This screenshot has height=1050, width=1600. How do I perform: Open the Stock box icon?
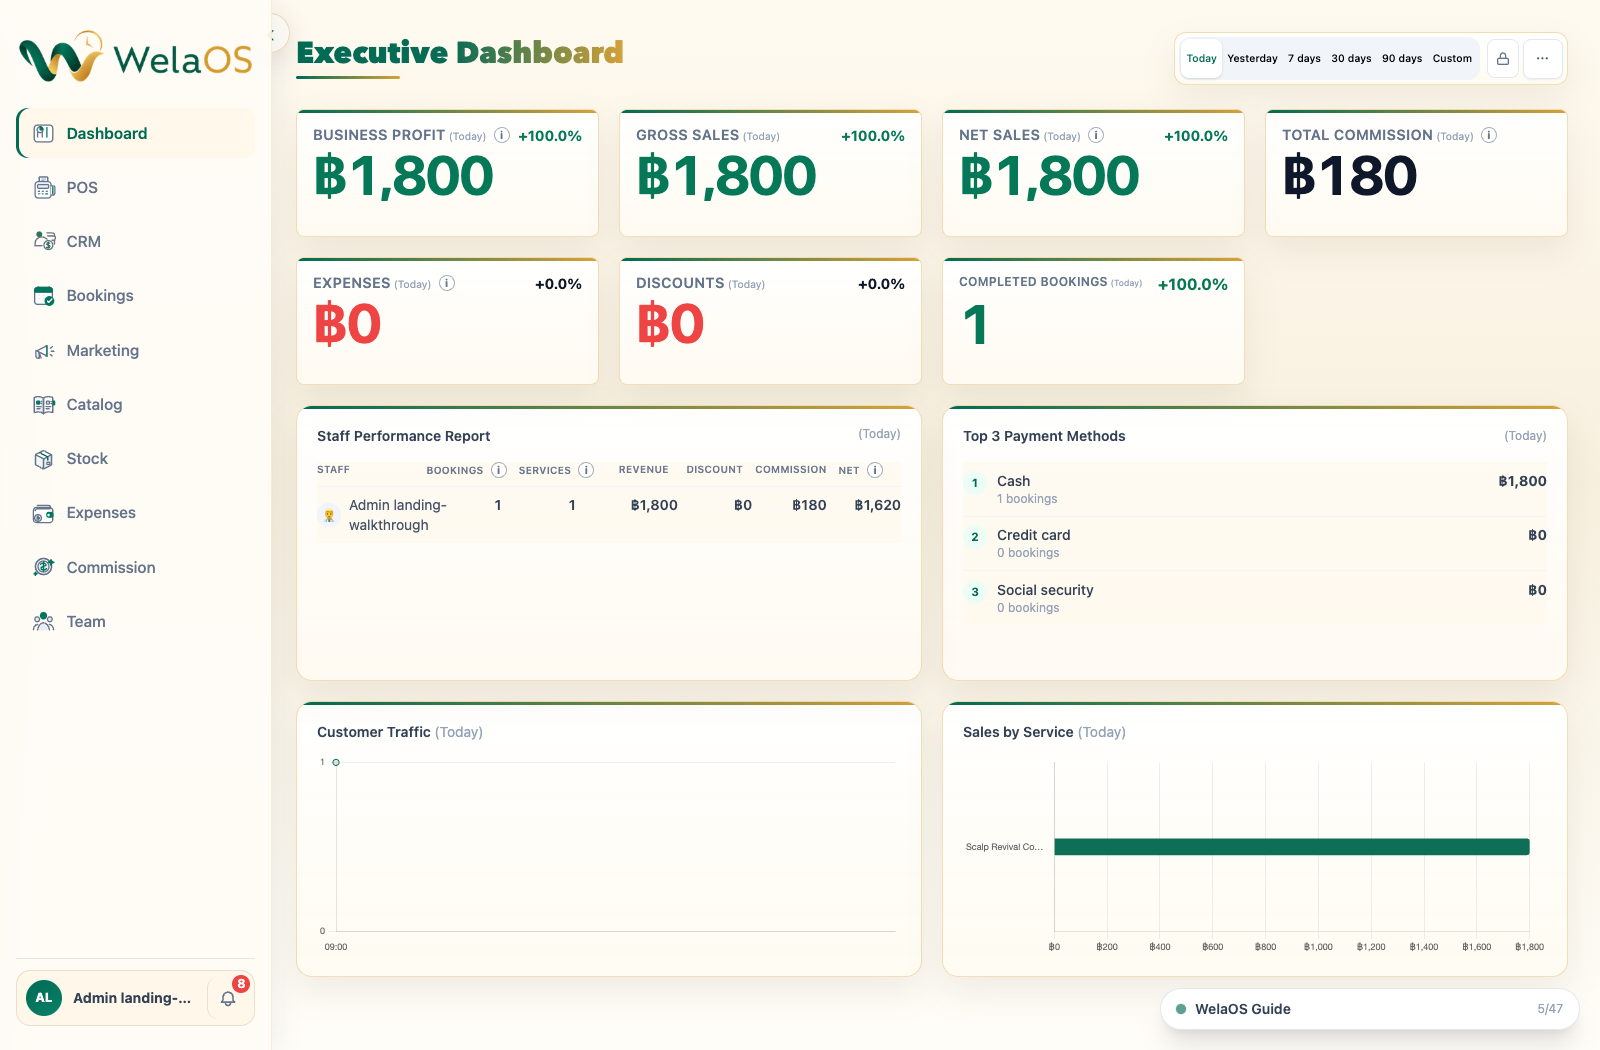click(44, 459)
